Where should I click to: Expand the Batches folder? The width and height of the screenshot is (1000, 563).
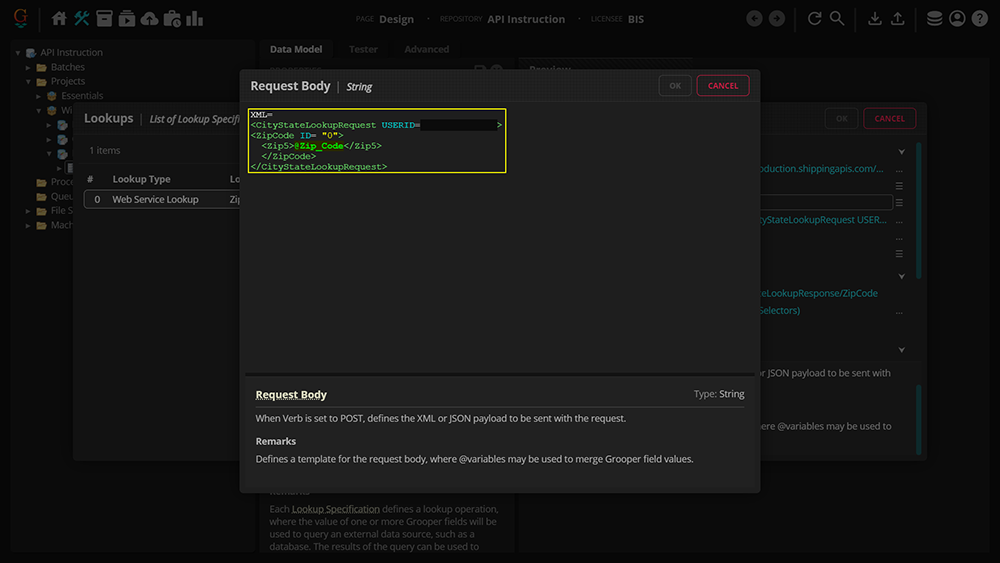pyautogui.click(x=29, y=67)
